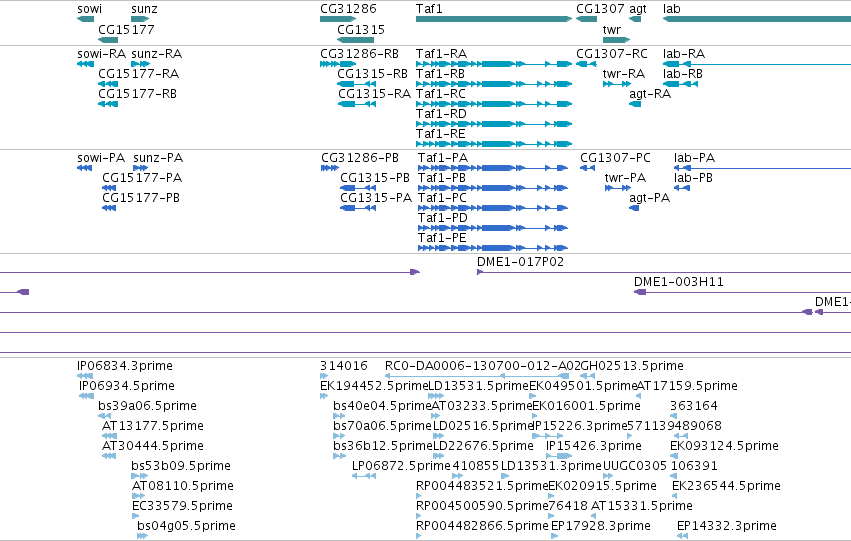The height and width of the screenshot is (541, 851).
Task: Select EST 'EK093124.5prime'
Action: click(724, 446)
